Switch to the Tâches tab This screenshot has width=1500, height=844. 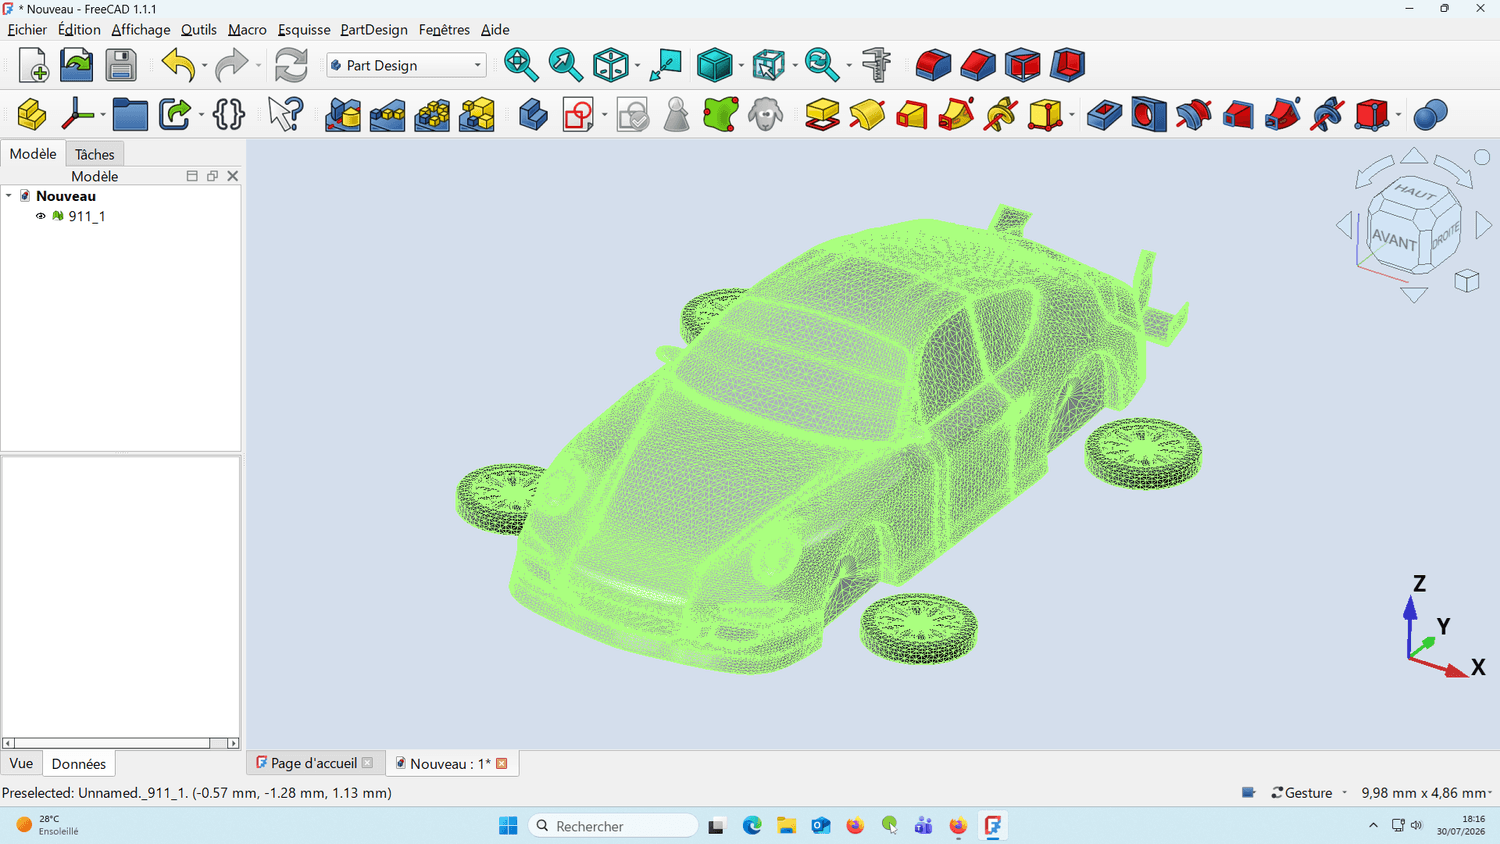95,154
